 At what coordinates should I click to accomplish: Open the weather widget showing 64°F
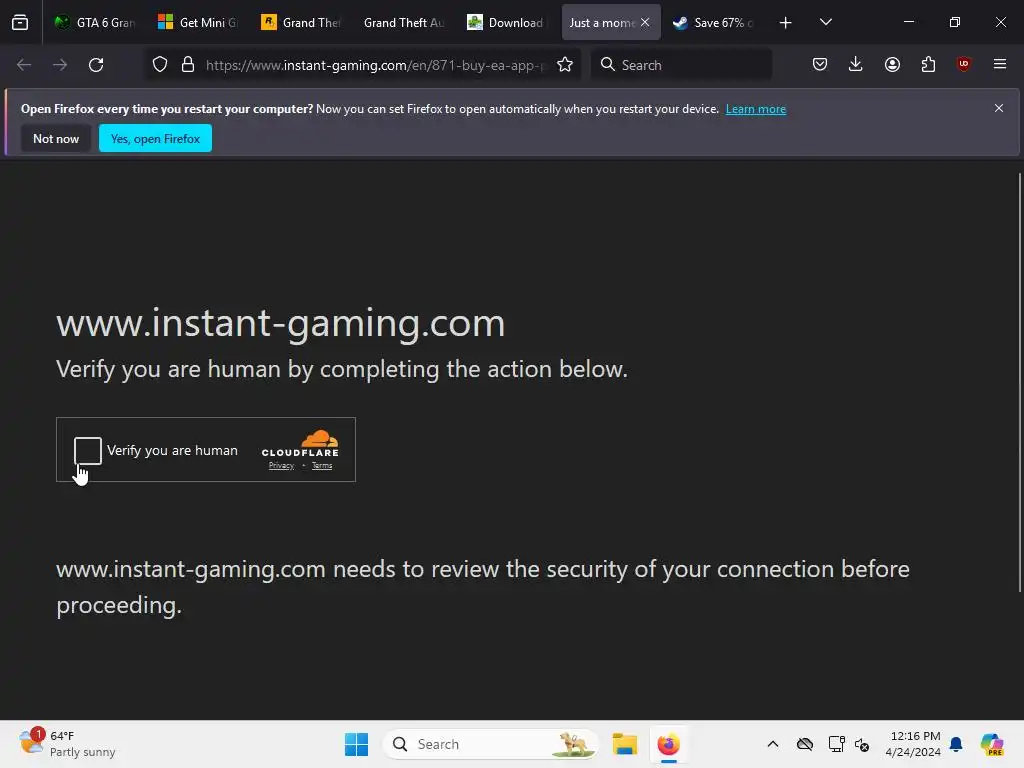click(67, 744)
